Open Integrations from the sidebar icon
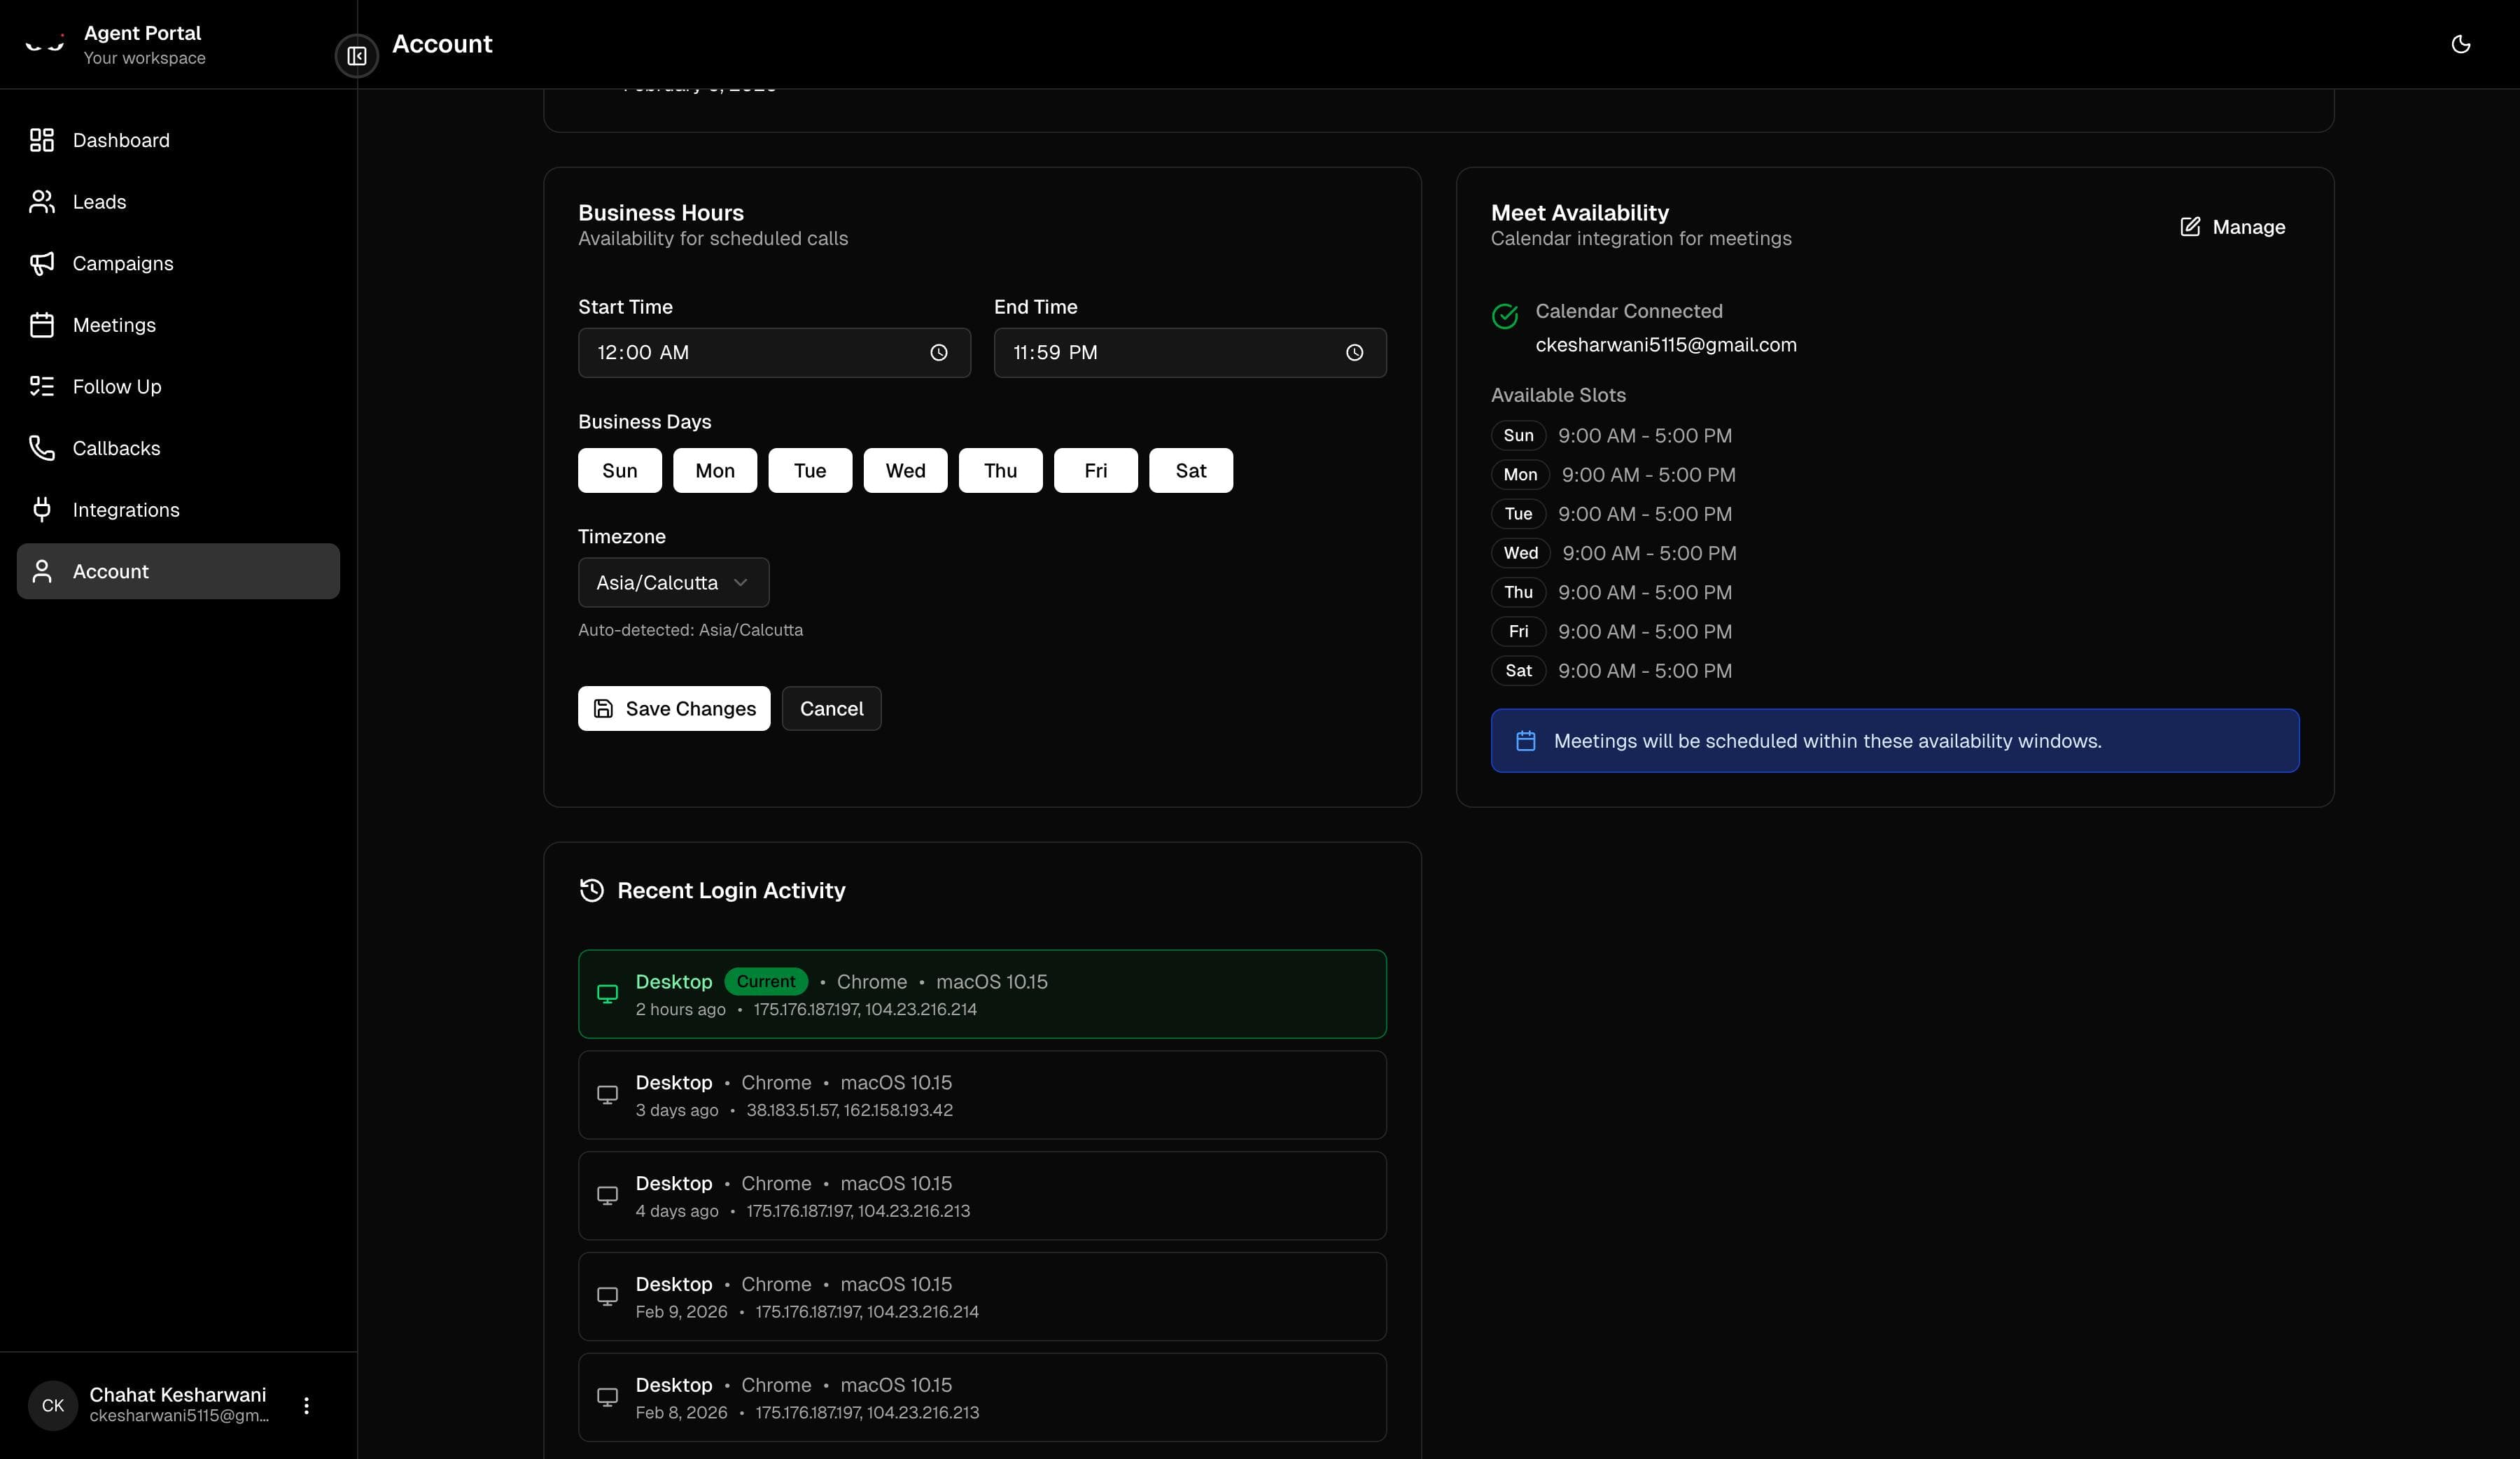Image resolution: width=2520 pixels, height=1459 pixels. click(41, 510)
